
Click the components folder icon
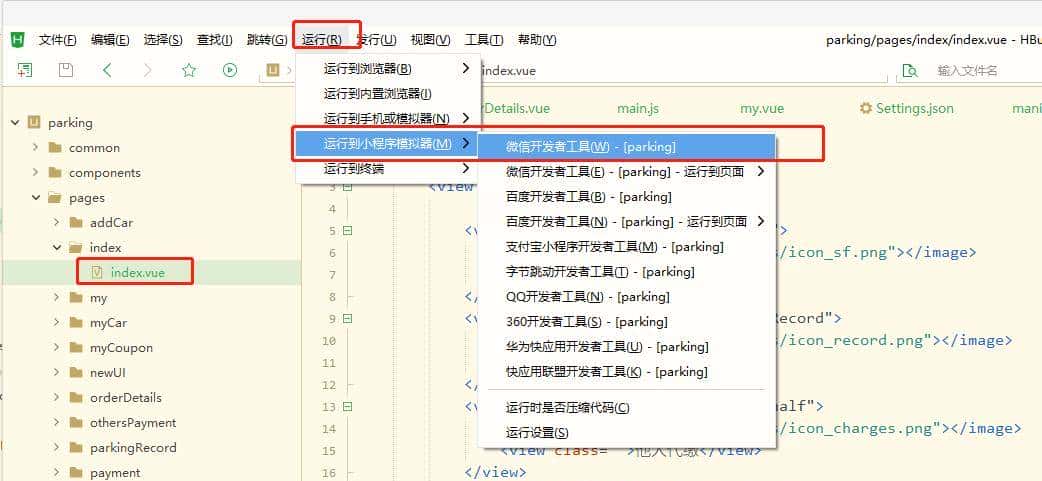pyautogui.click(x=55, y=173)
